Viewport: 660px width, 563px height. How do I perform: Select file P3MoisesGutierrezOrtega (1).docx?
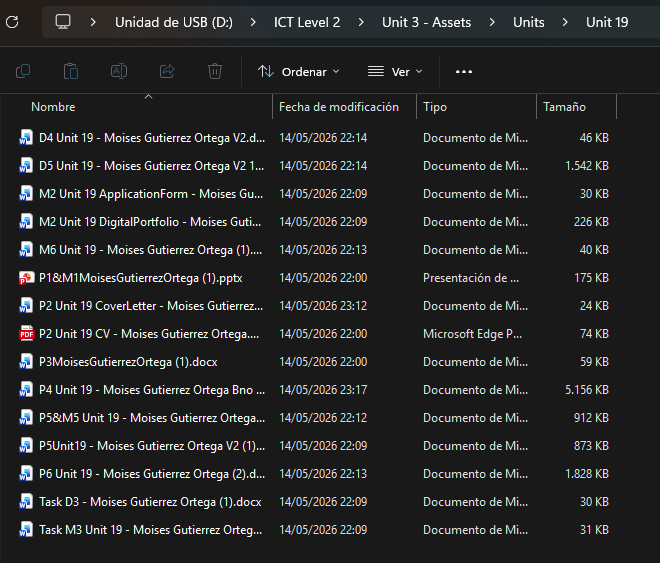point(128,362)
